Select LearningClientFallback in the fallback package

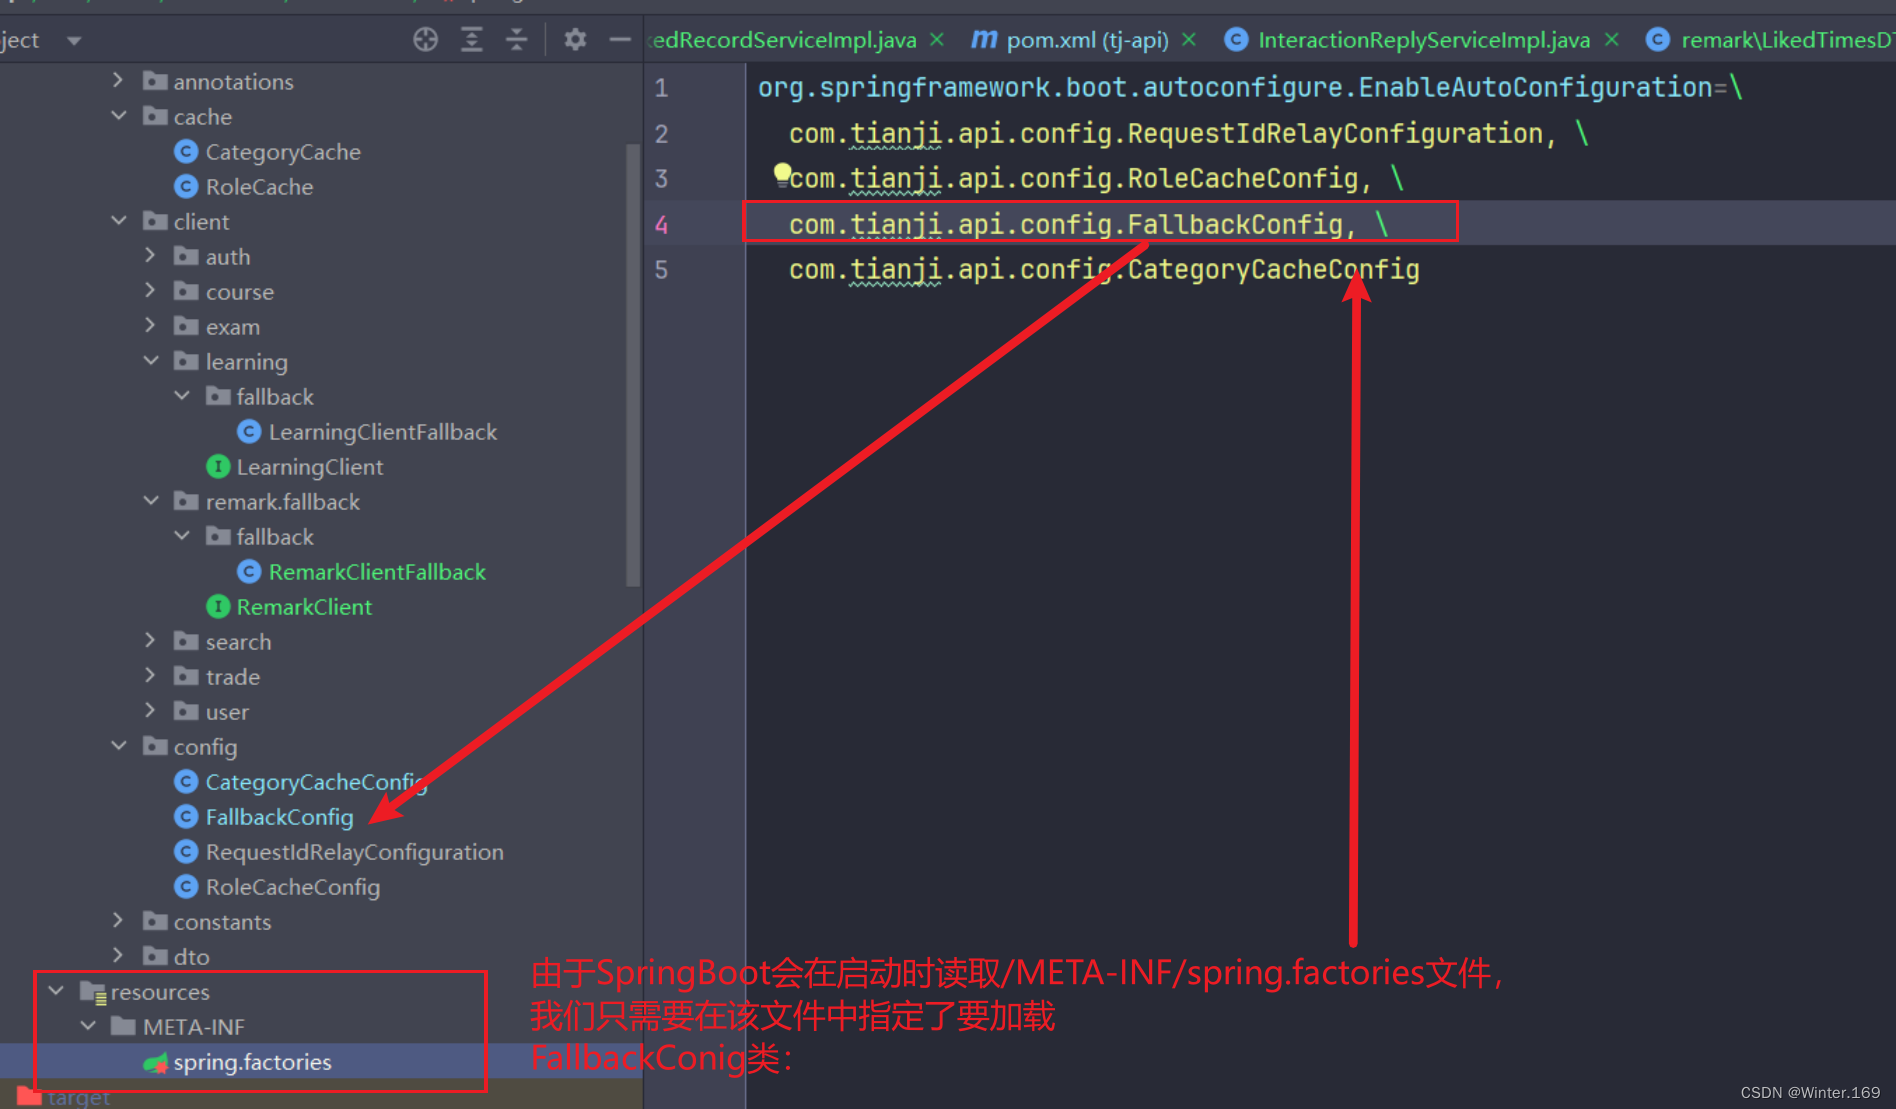383,431
